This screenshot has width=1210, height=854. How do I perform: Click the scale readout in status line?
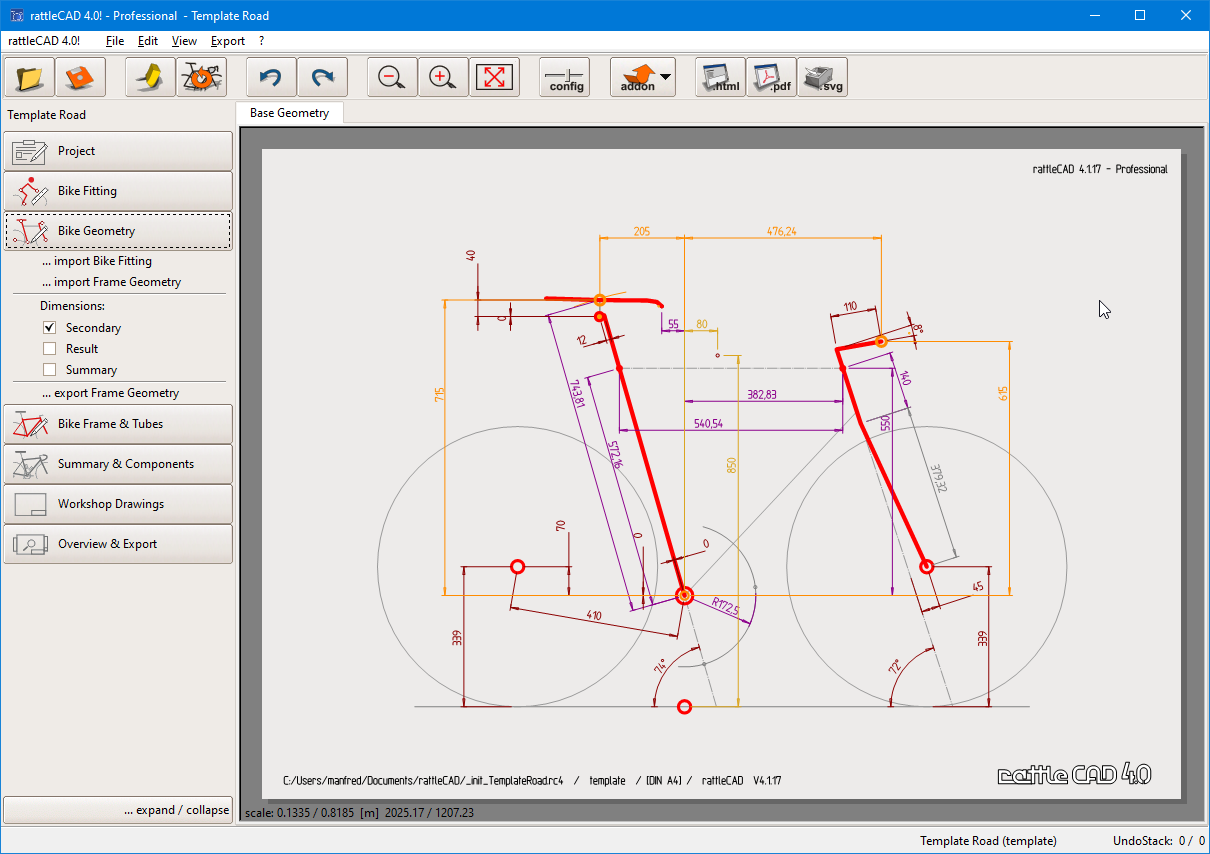360,813
